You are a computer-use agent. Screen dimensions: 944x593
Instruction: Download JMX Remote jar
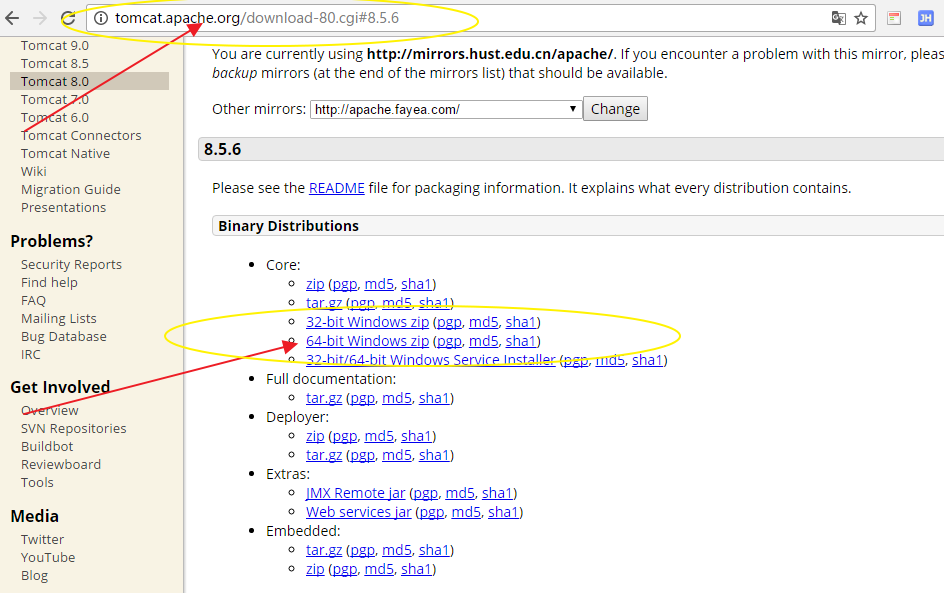click(355, 493)
